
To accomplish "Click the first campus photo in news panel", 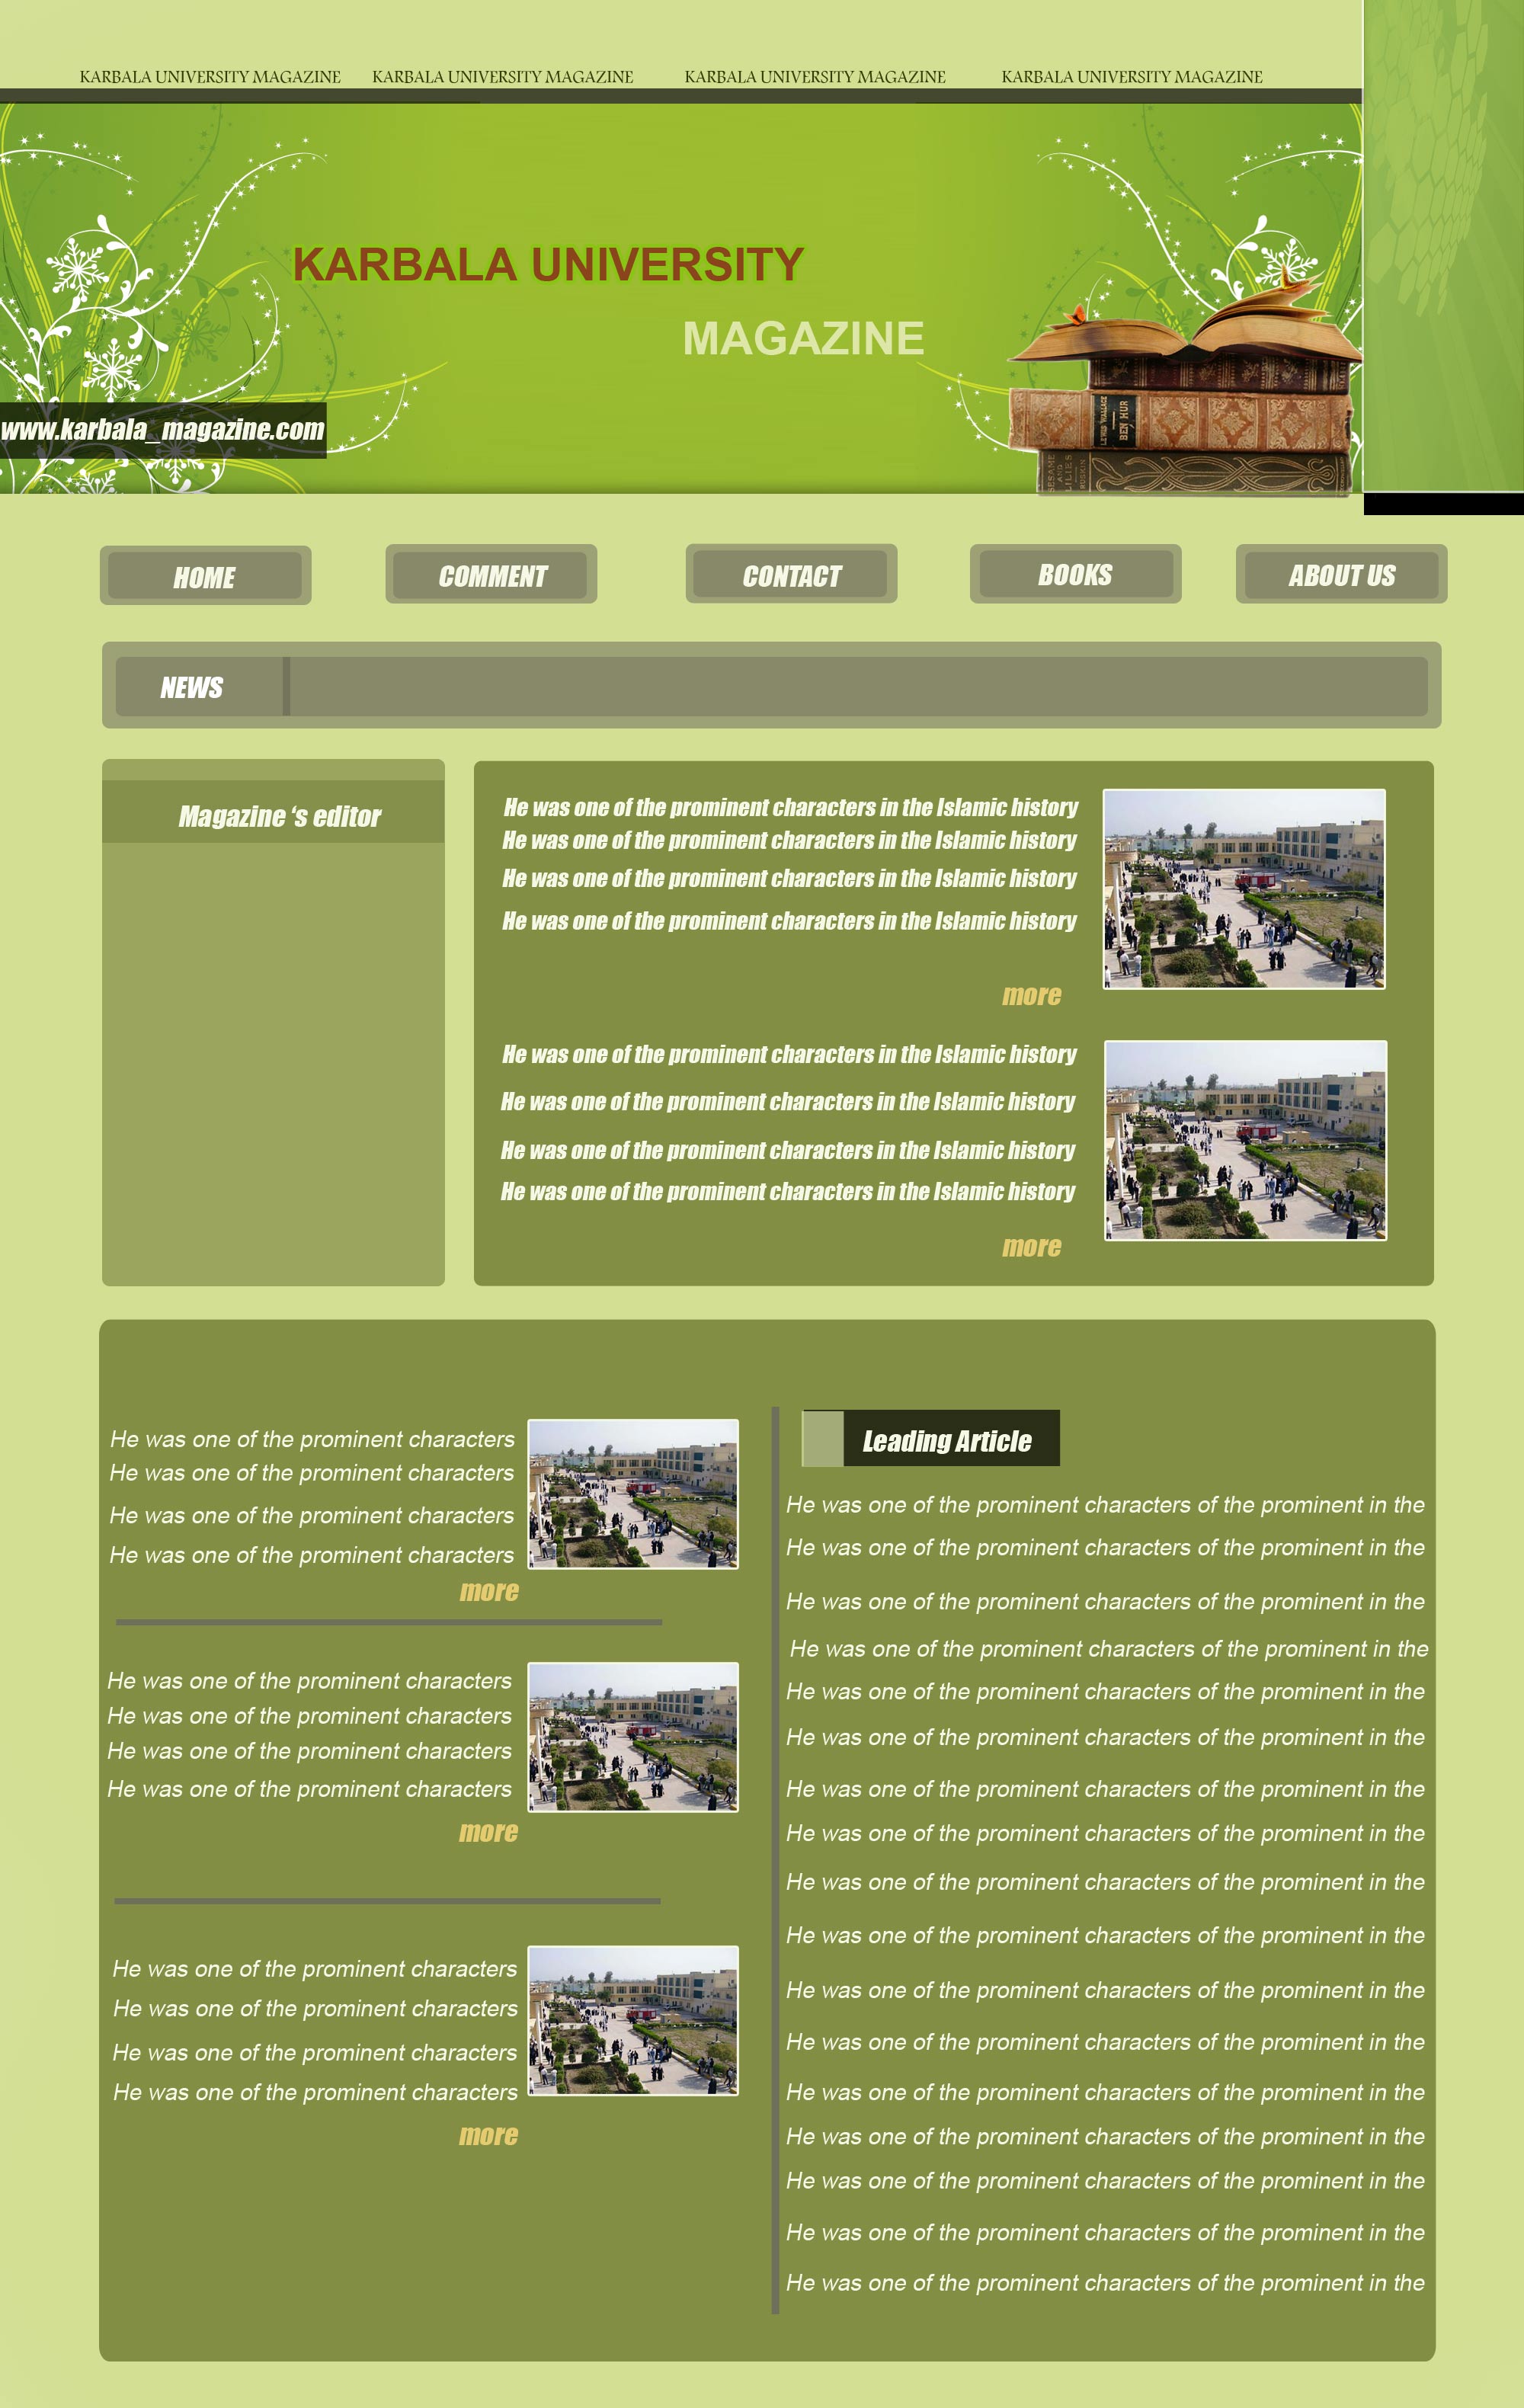I will tap(1243, 889).
